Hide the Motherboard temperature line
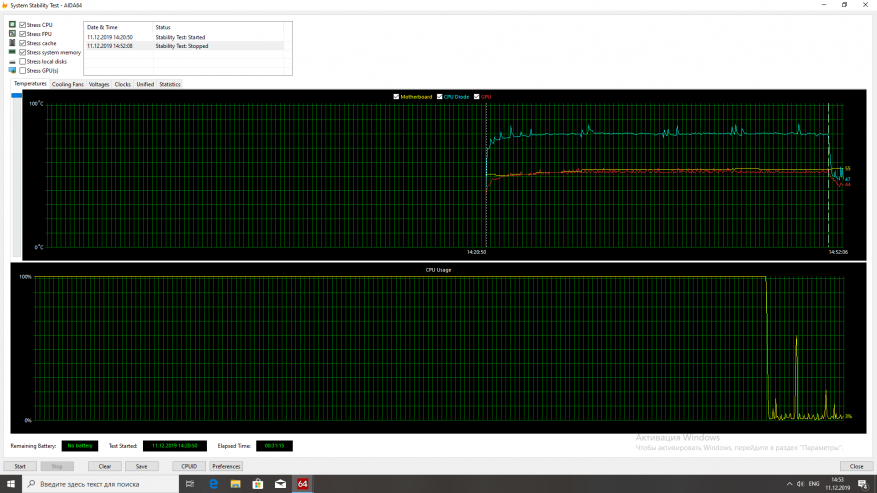The width and height of the screenshot is (877, 493). (x=396, y=97)
